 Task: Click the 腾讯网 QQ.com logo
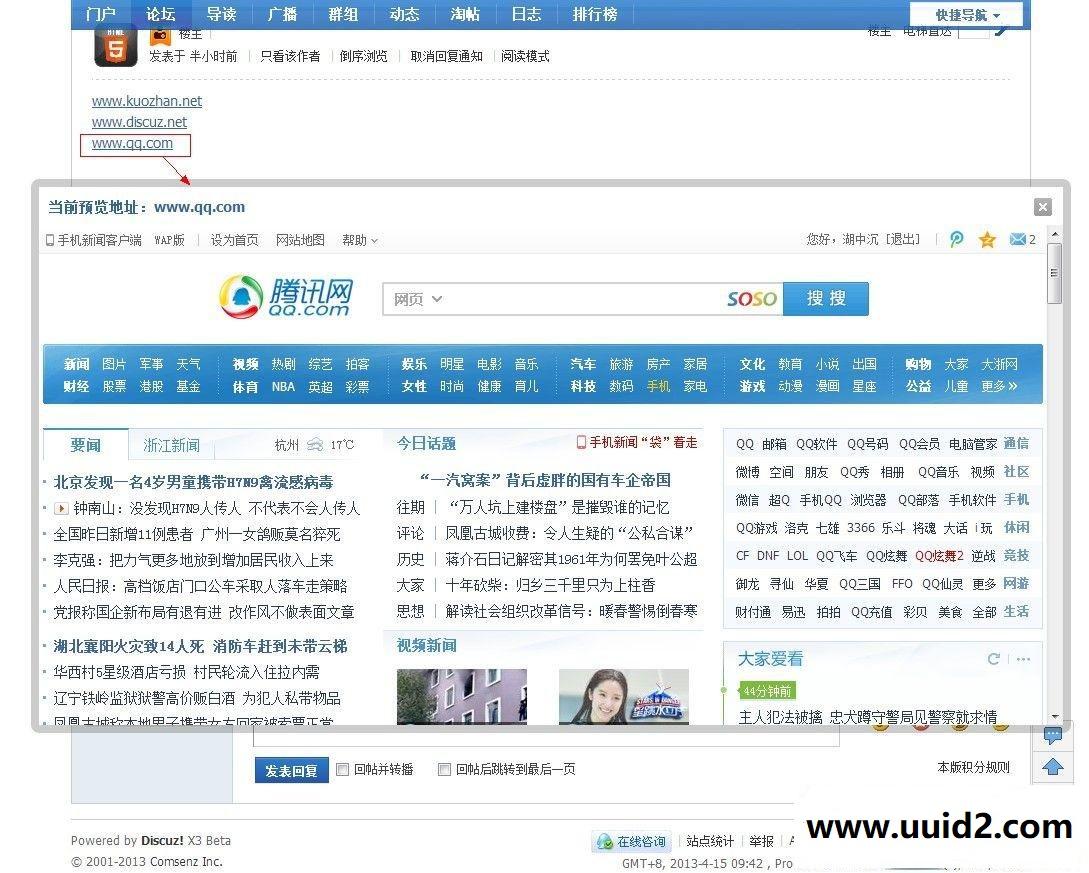(283, 298)
